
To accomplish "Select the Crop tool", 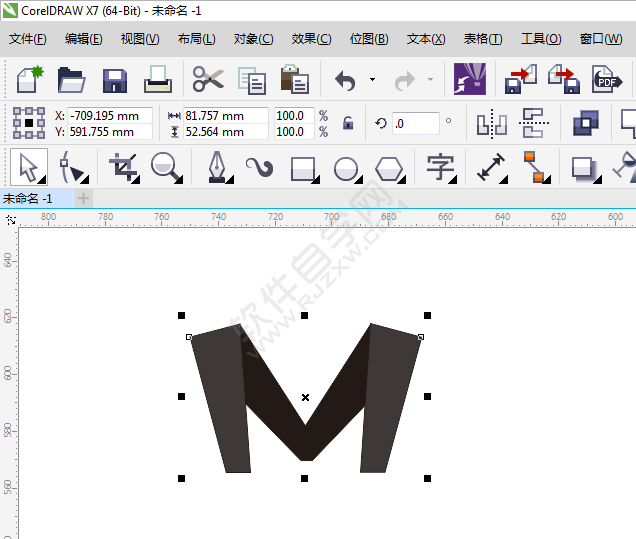I will tap(124, 166).
